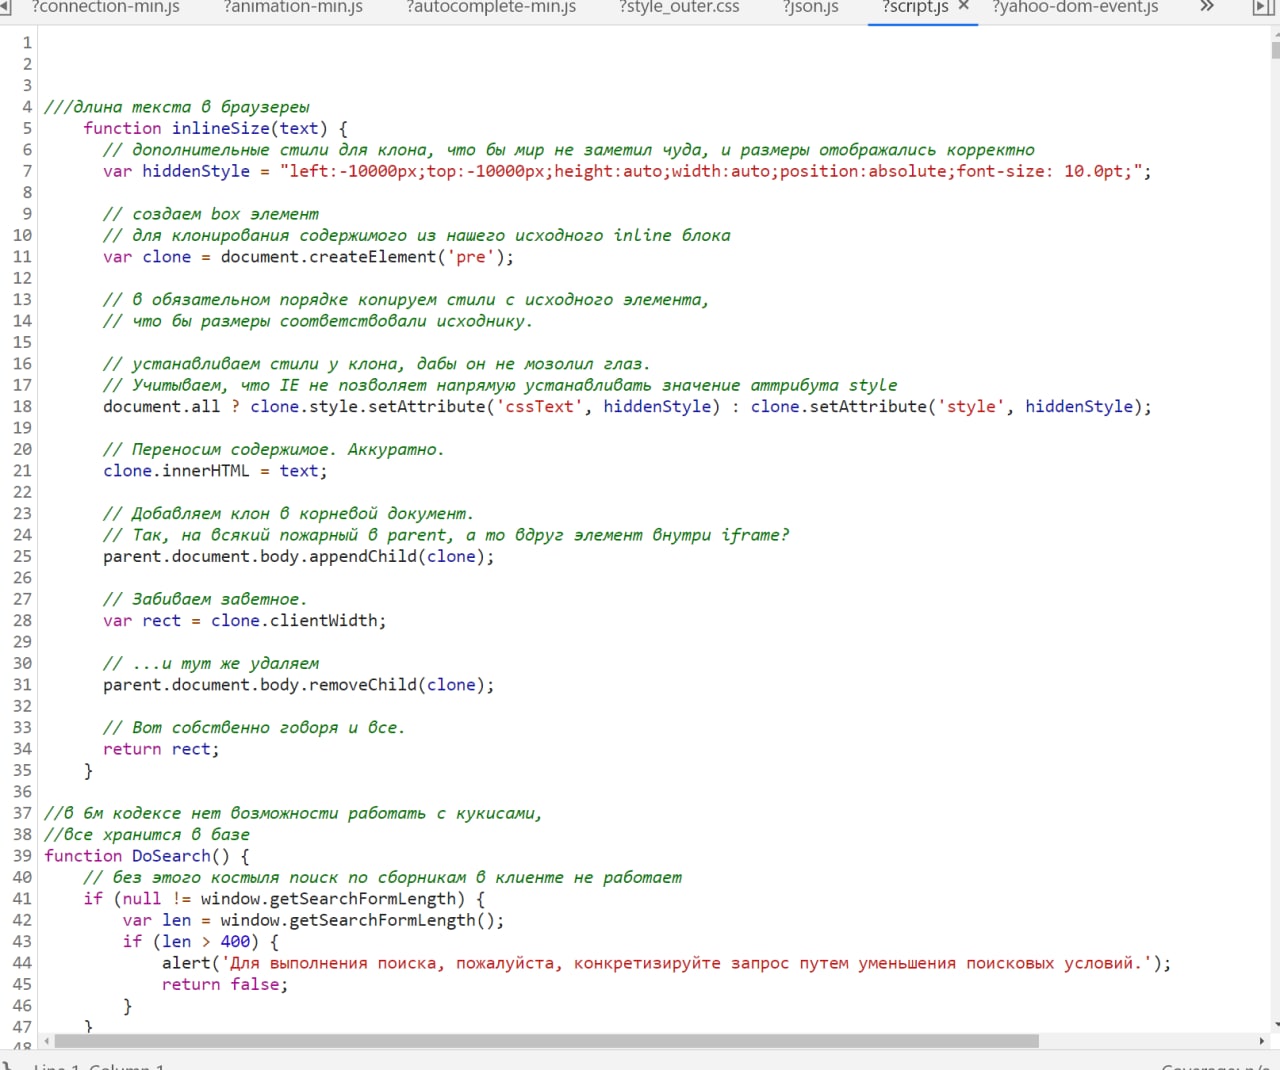Image resolution: width=1280 pixels, height=1070 pixels.
Task: Select the ?autocomplete-min.js tab
Action: coord(491,7)
